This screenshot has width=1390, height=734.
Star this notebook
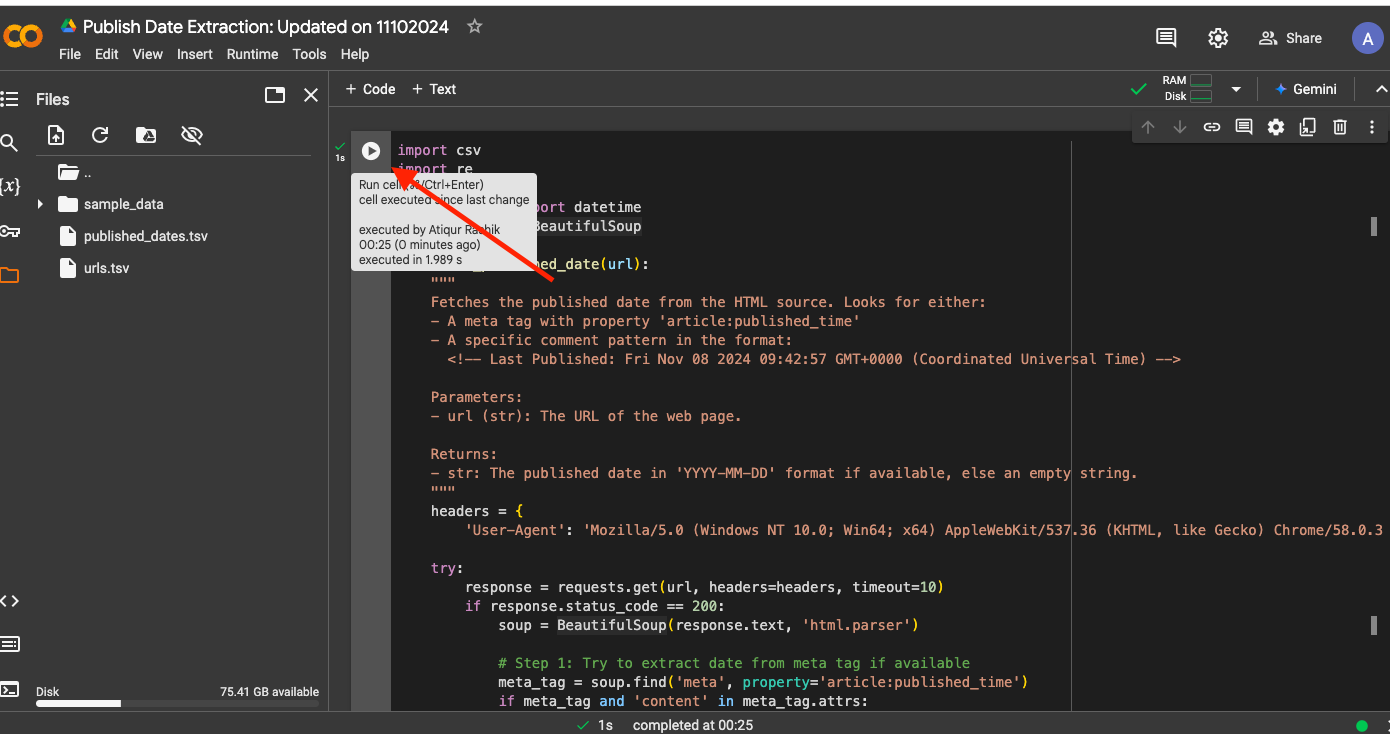pyautogui.click(x=474, y=27)
